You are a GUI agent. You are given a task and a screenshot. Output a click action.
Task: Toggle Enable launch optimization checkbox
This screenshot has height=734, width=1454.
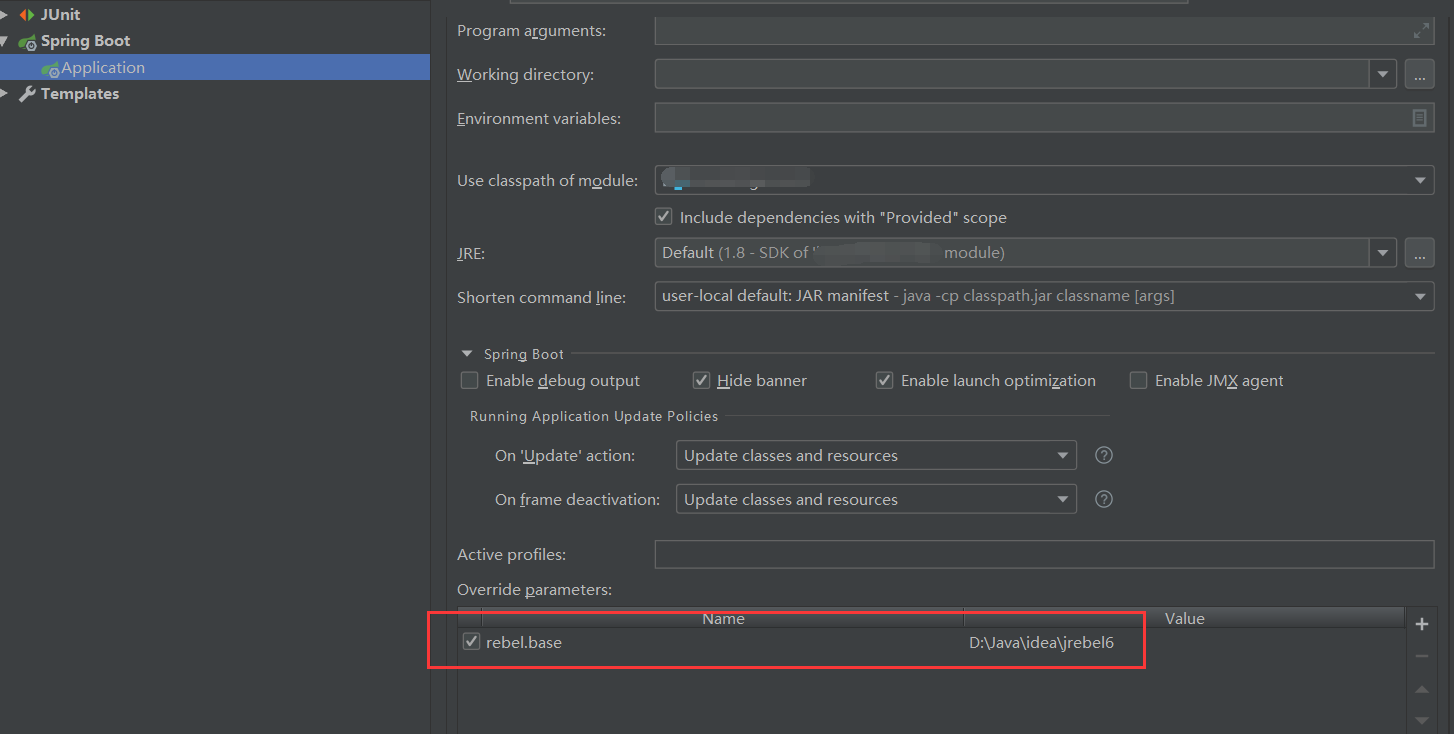[884, 380]
